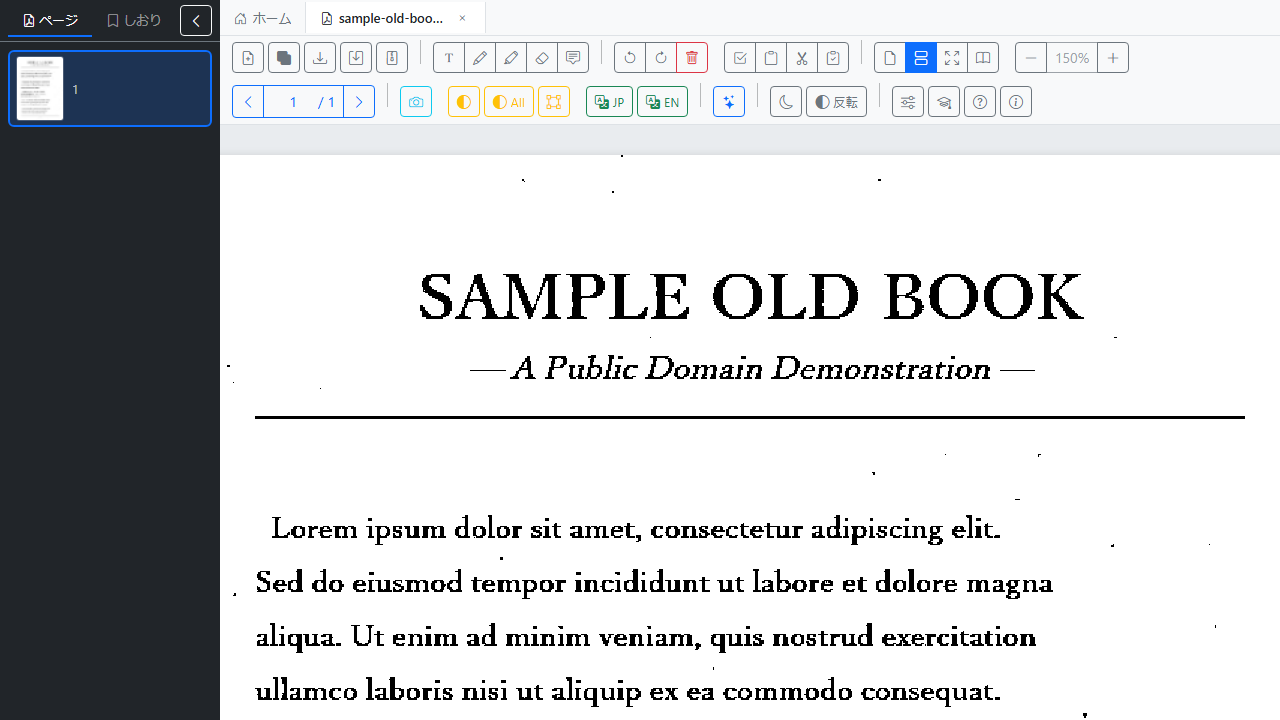Click the compressed zip file icon
This screenshot has width=1280, height=720.
[392, 58]
